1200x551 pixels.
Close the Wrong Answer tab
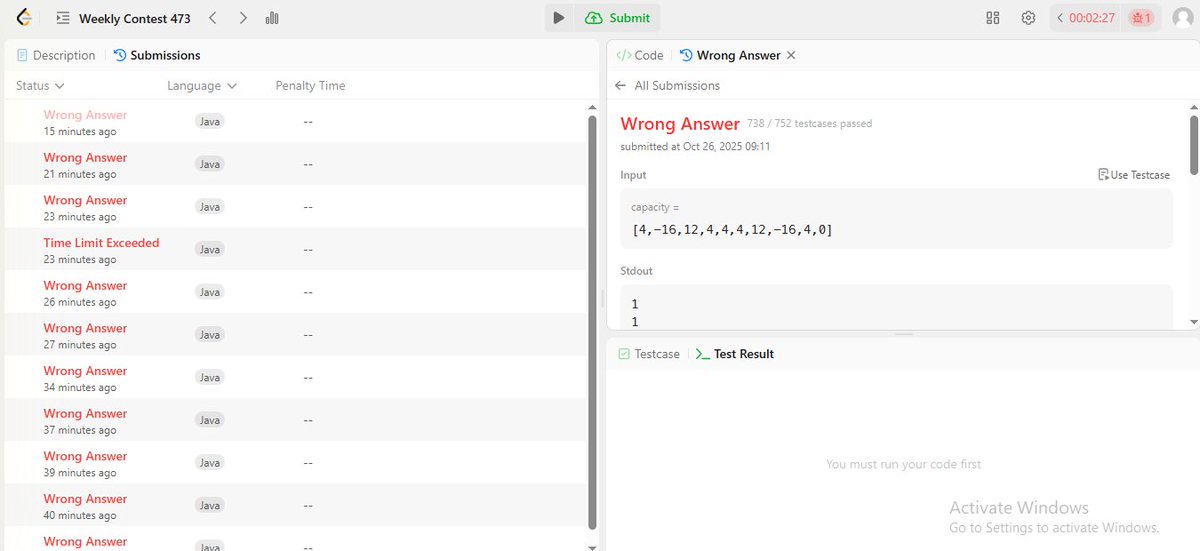791,56
